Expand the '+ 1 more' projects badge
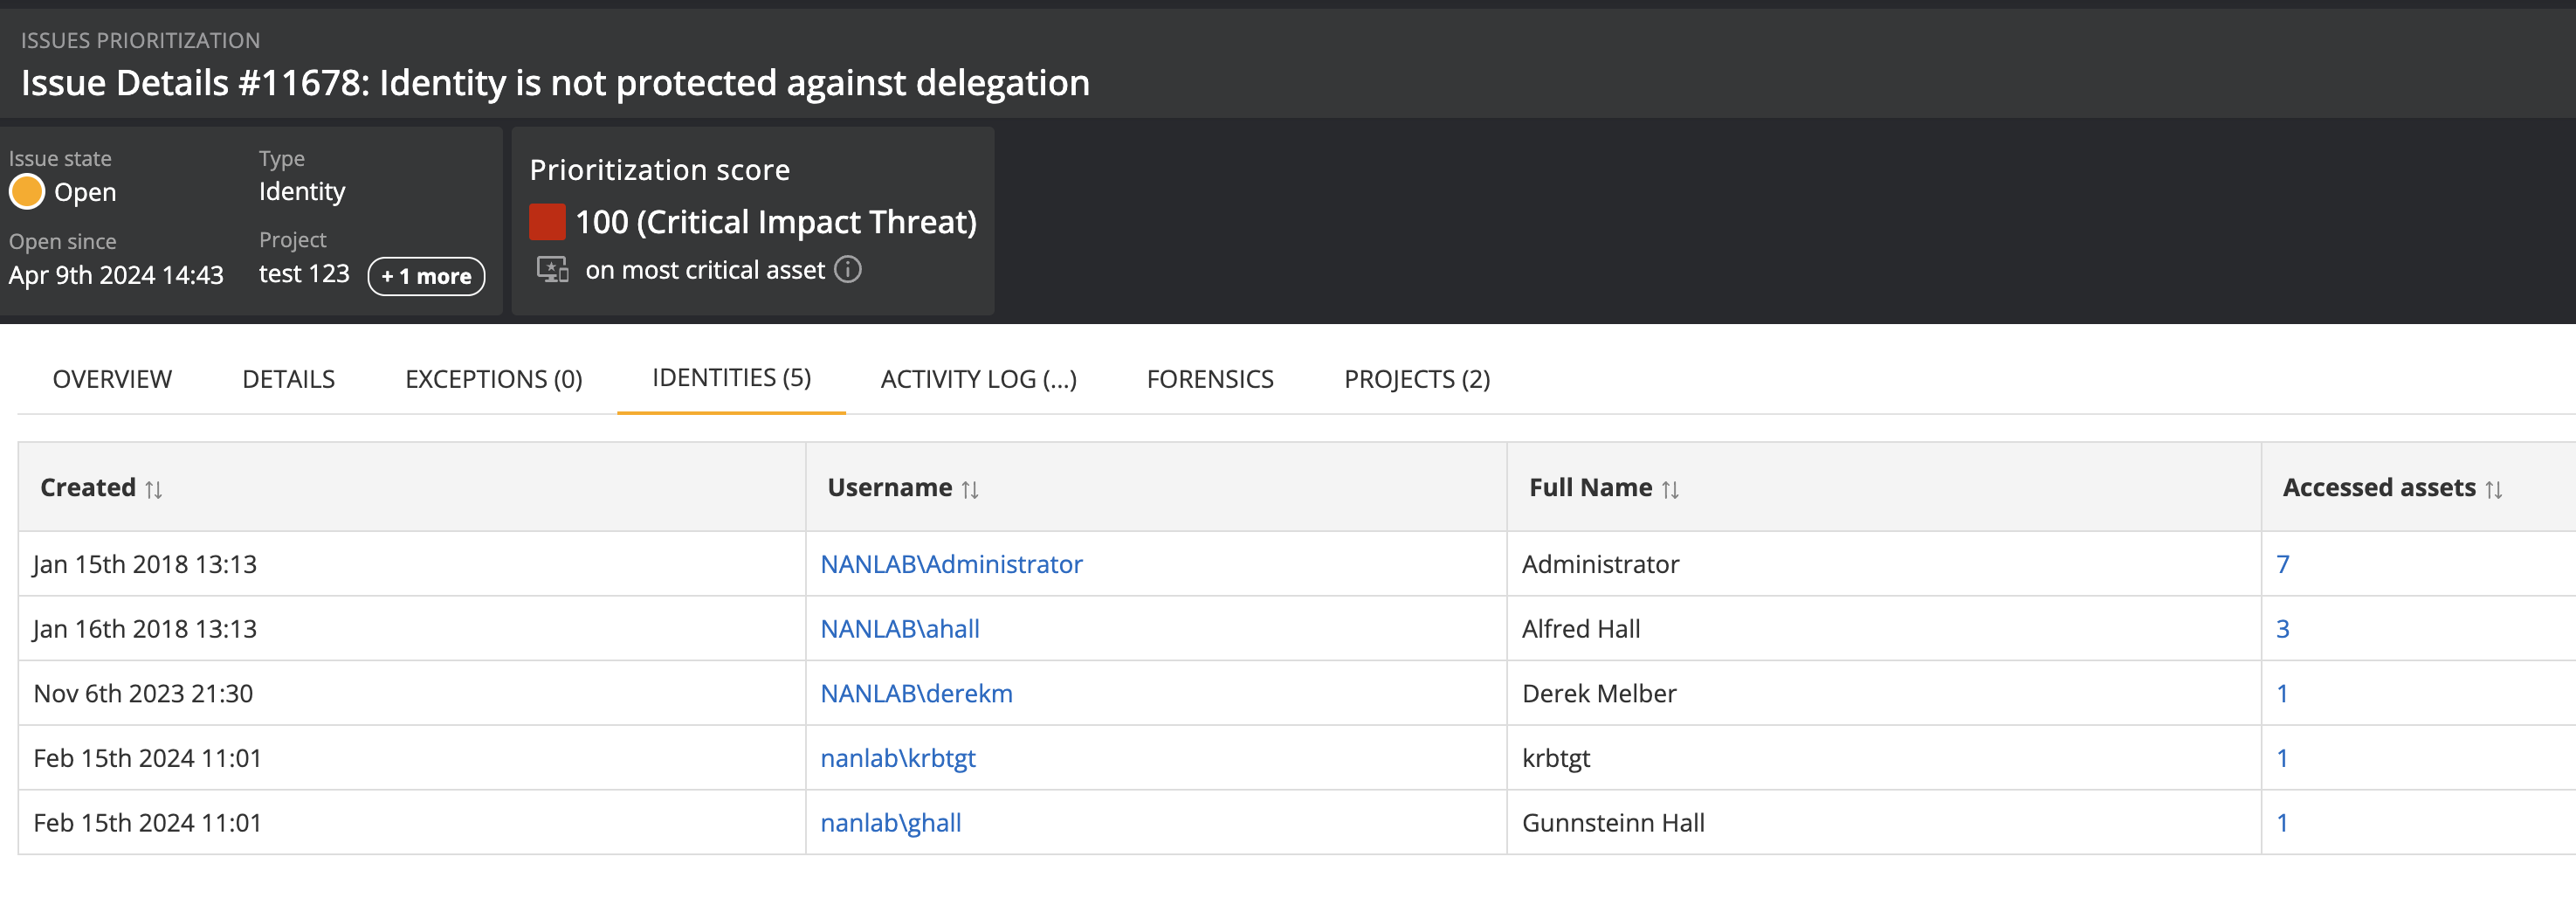The height and width of the screenshot is (905, 2576). pyautogui.click(x=426, y=276)
